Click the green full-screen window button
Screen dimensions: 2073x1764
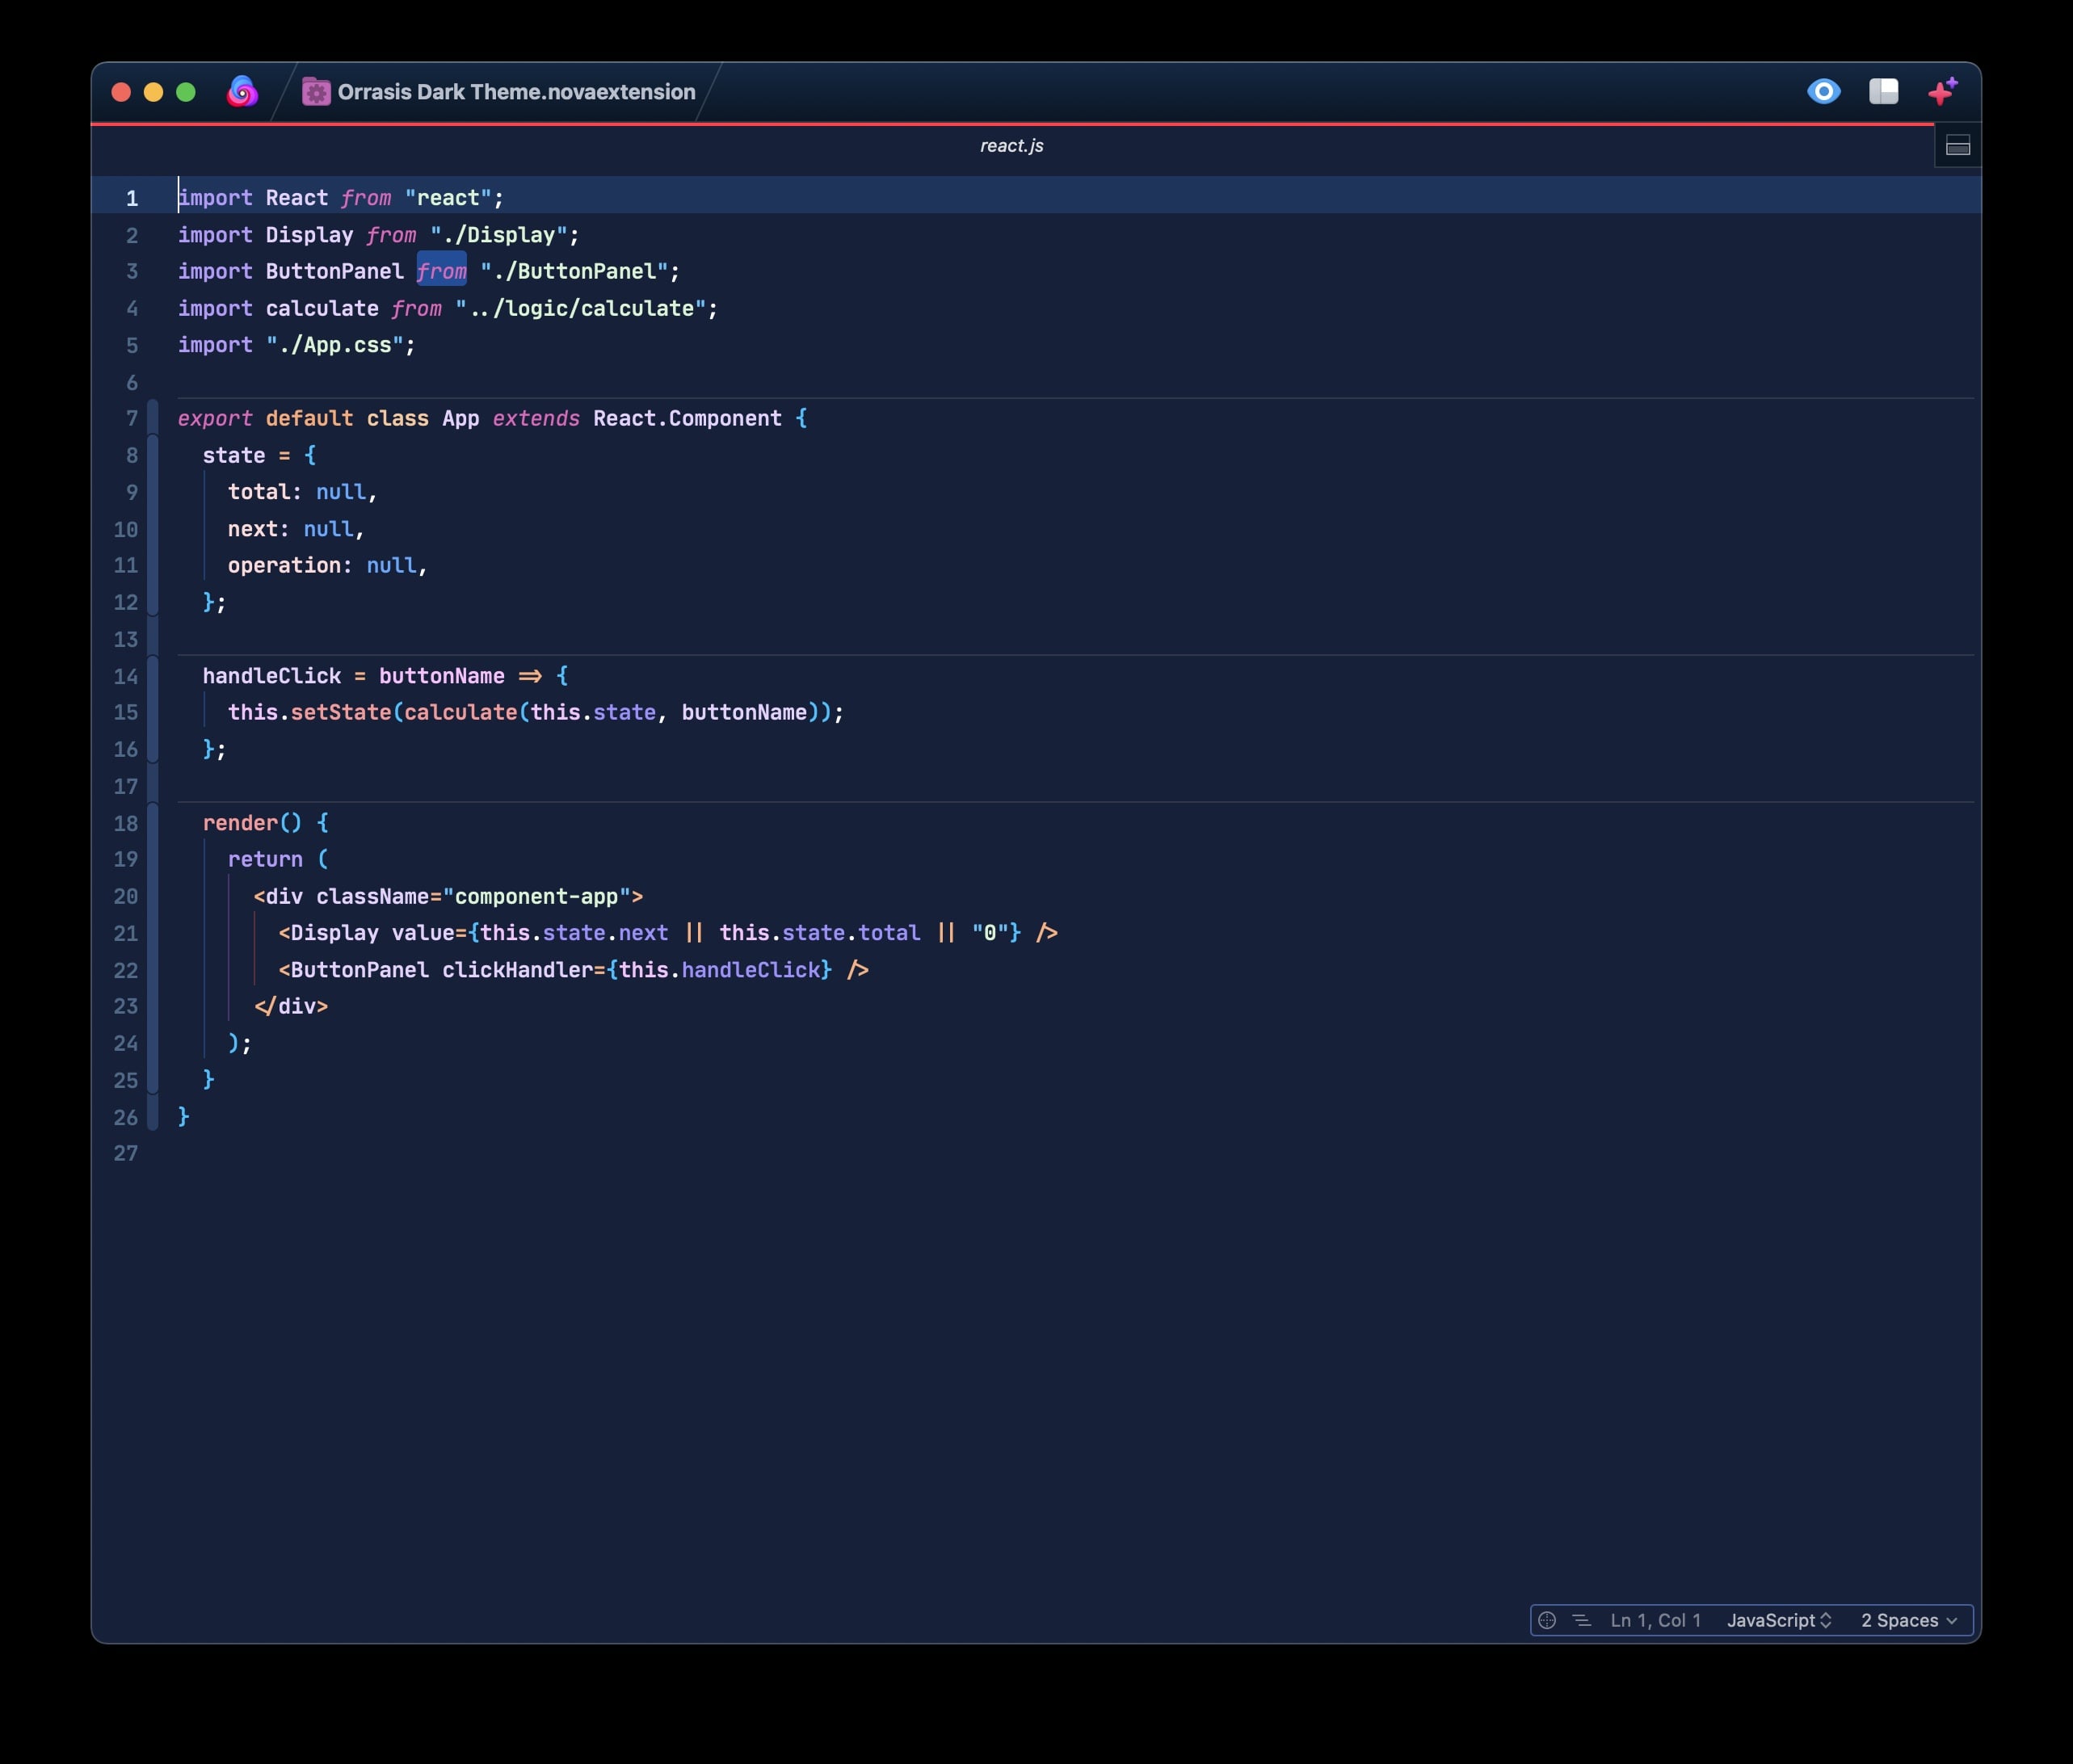coord(185,92)
